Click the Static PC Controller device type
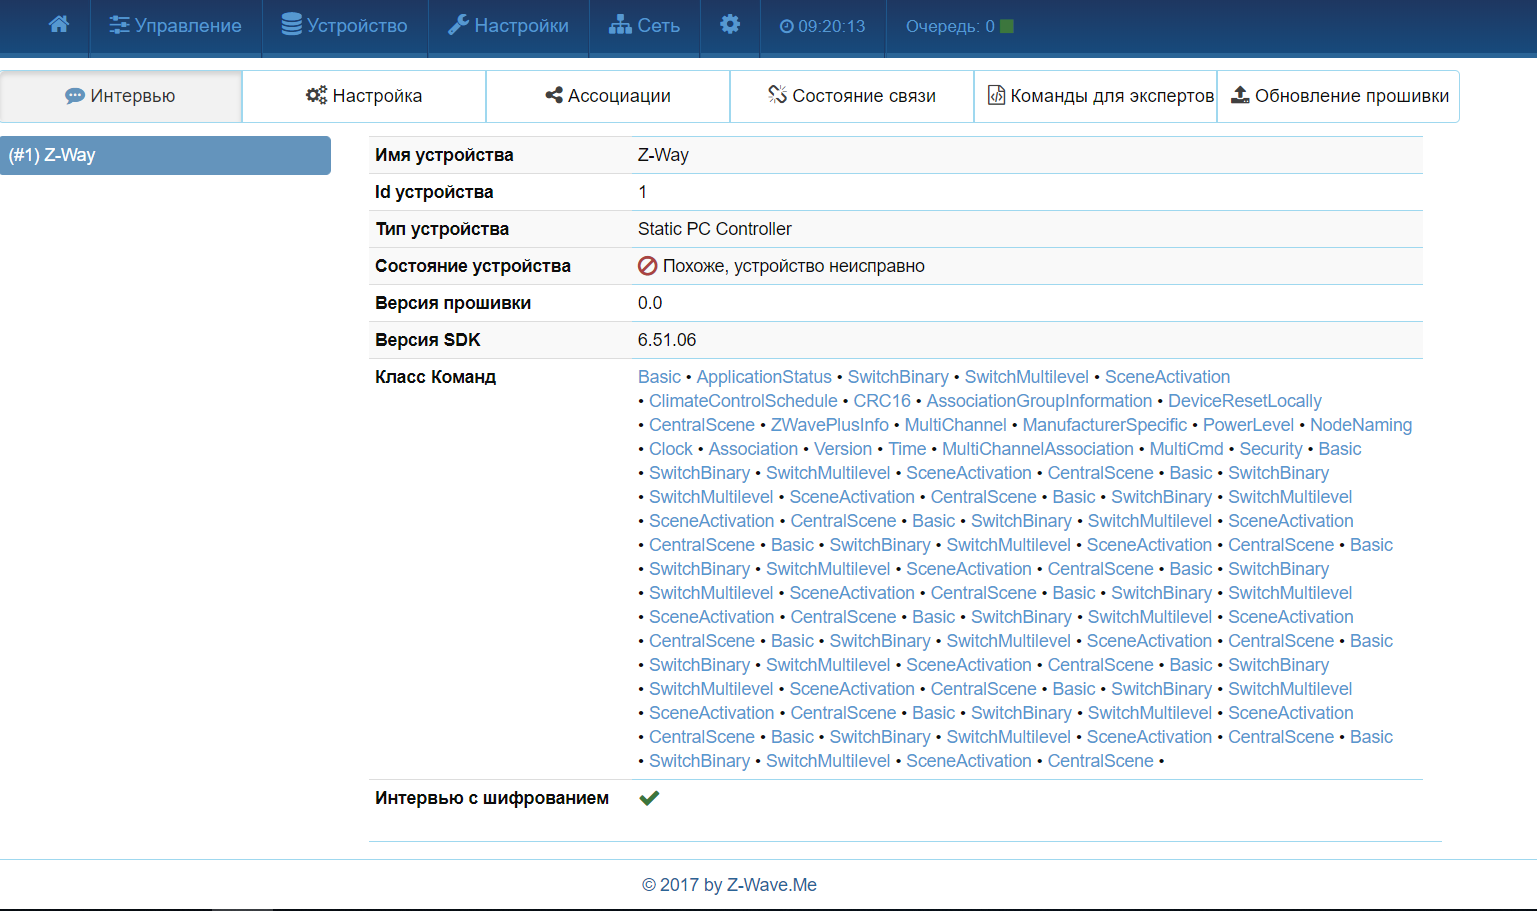 [x=715, y=229]
